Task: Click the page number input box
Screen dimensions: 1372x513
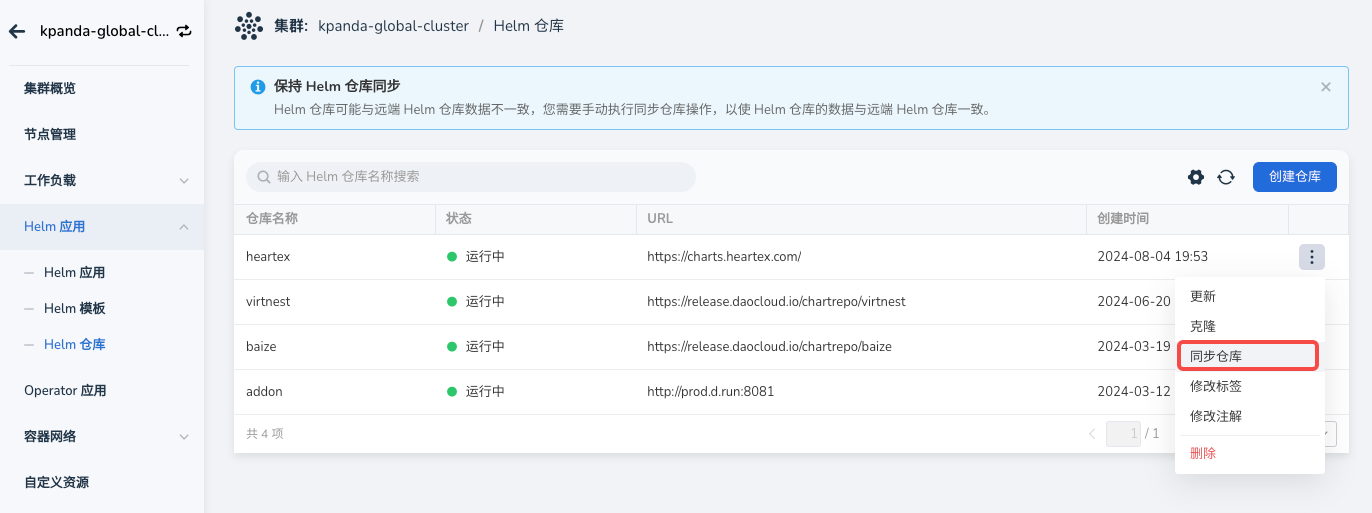Action: pos(1122,434)
